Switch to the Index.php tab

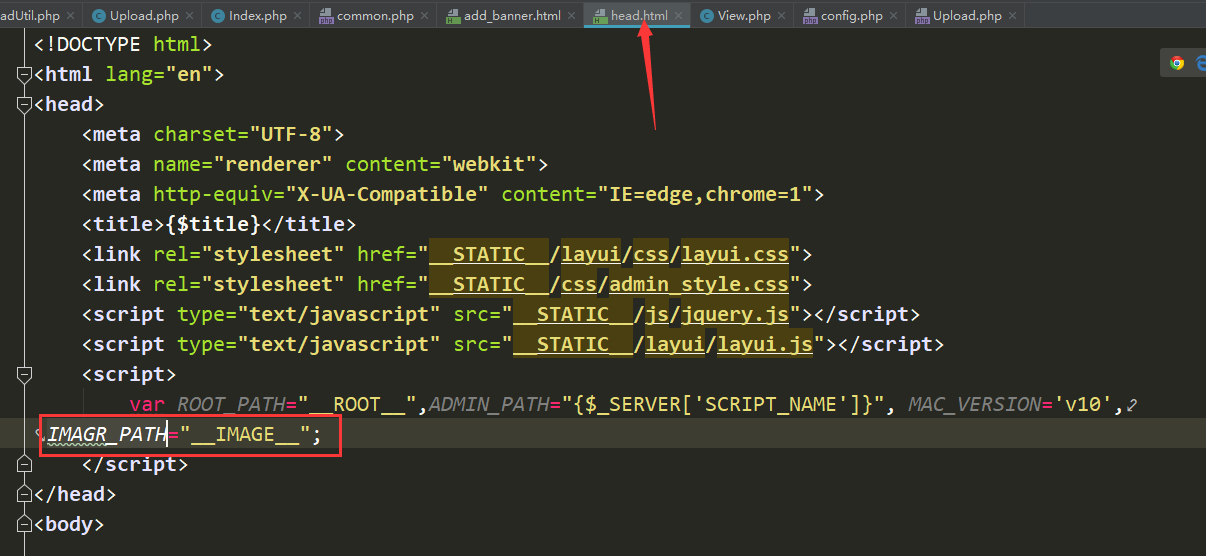pos(257,16)
